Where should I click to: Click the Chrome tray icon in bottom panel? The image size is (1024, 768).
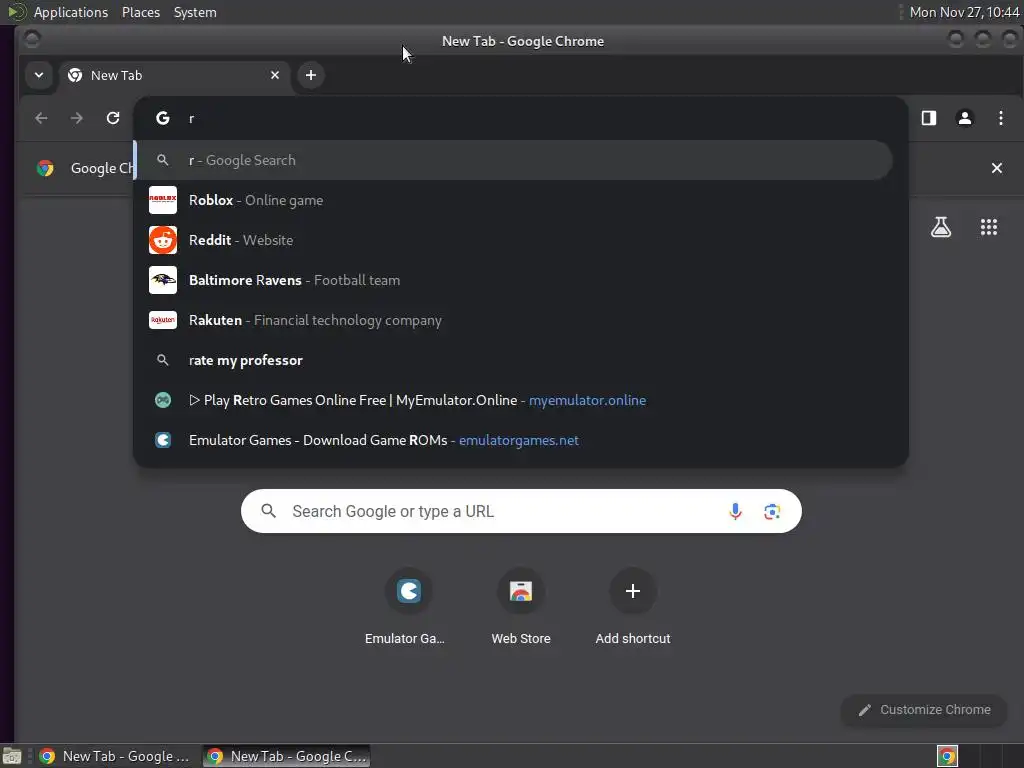(948, 756)
